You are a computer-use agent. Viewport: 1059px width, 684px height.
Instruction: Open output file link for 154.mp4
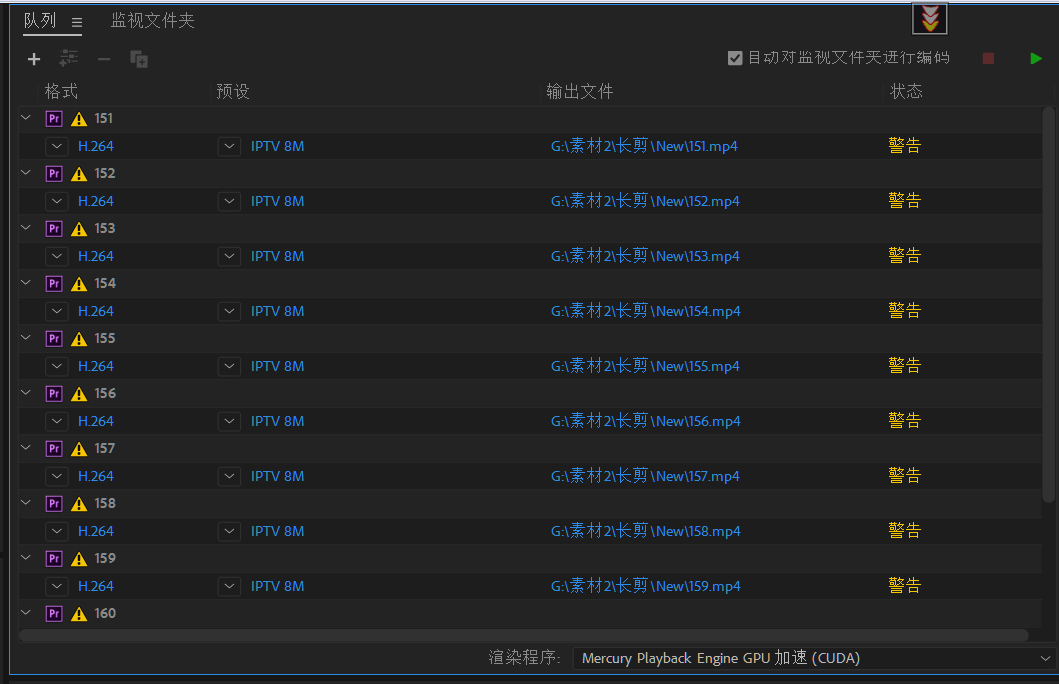pos(644,310)
